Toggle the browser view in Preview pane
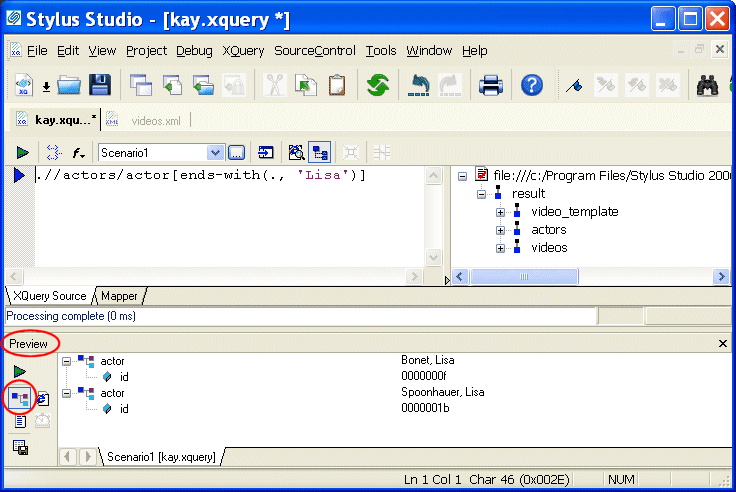736x492 pixels. pos(41,398)
